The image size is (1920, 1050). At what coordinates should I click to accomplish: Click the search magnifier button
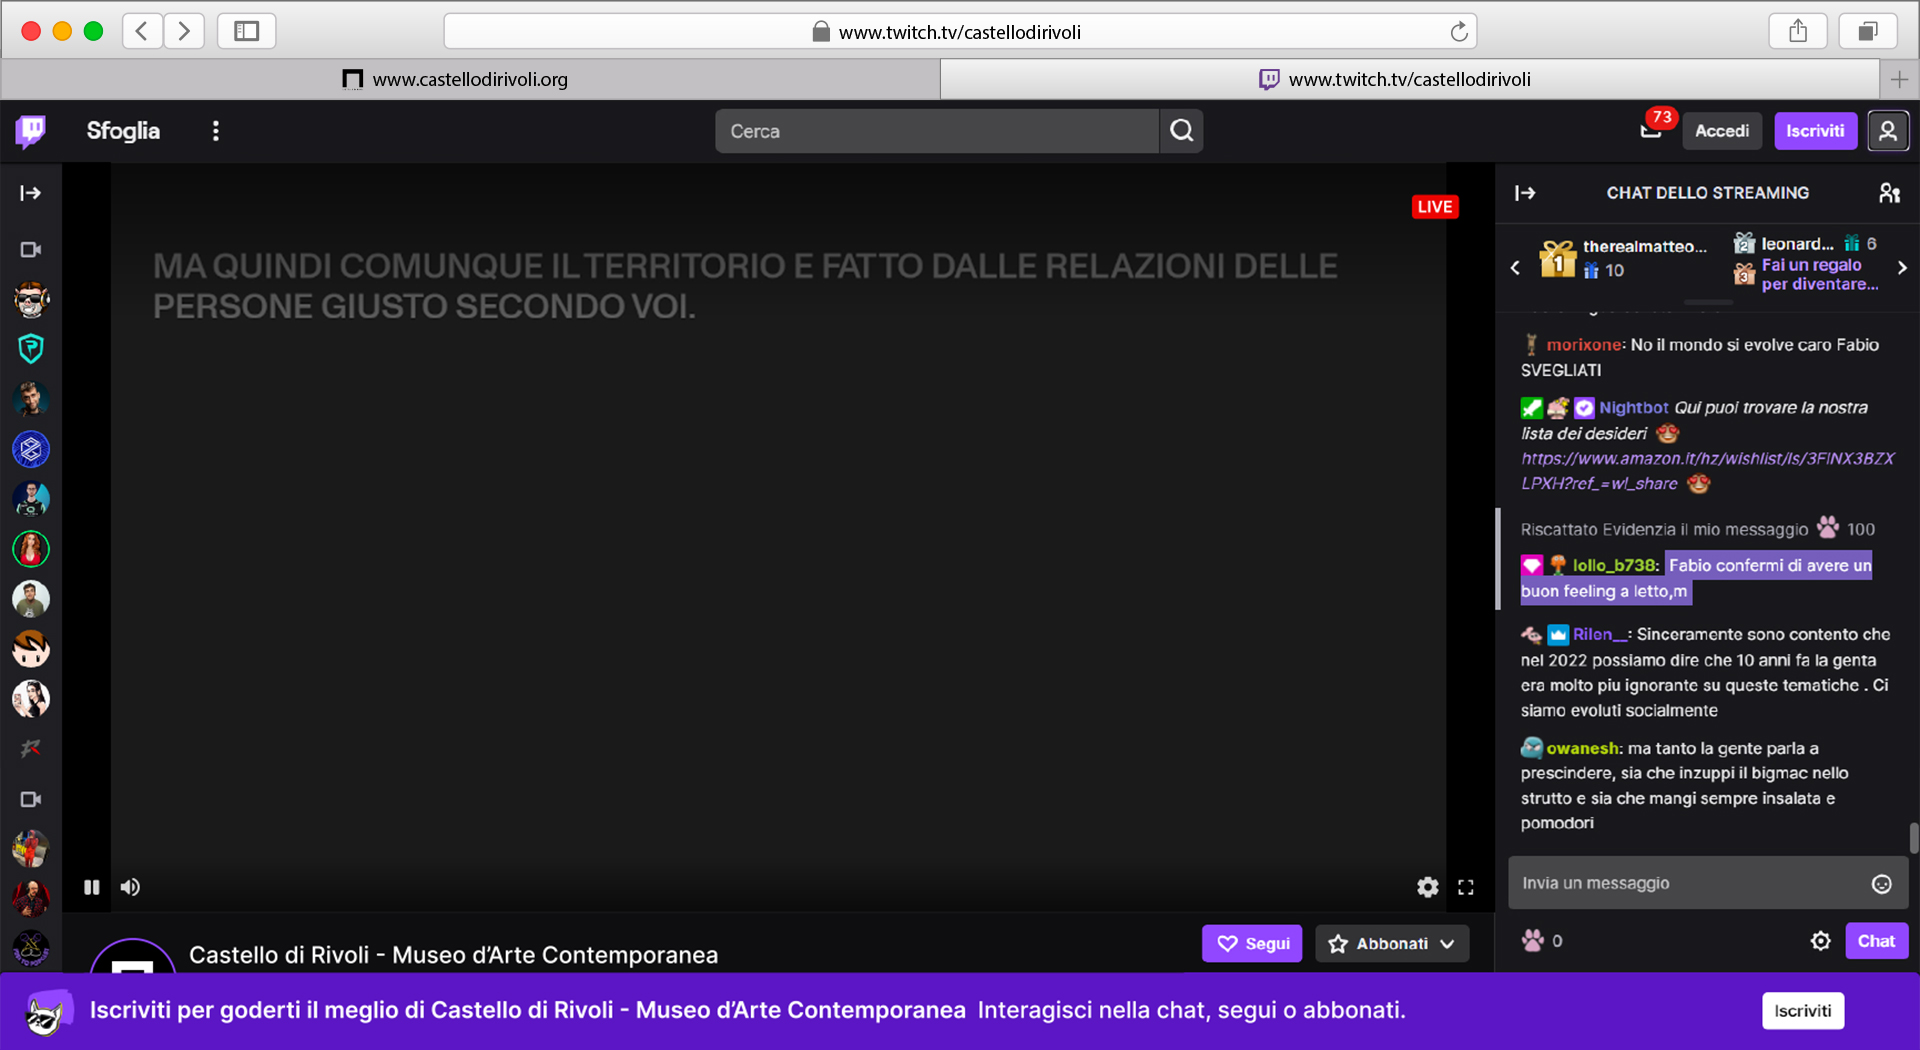pos(1181,131)
